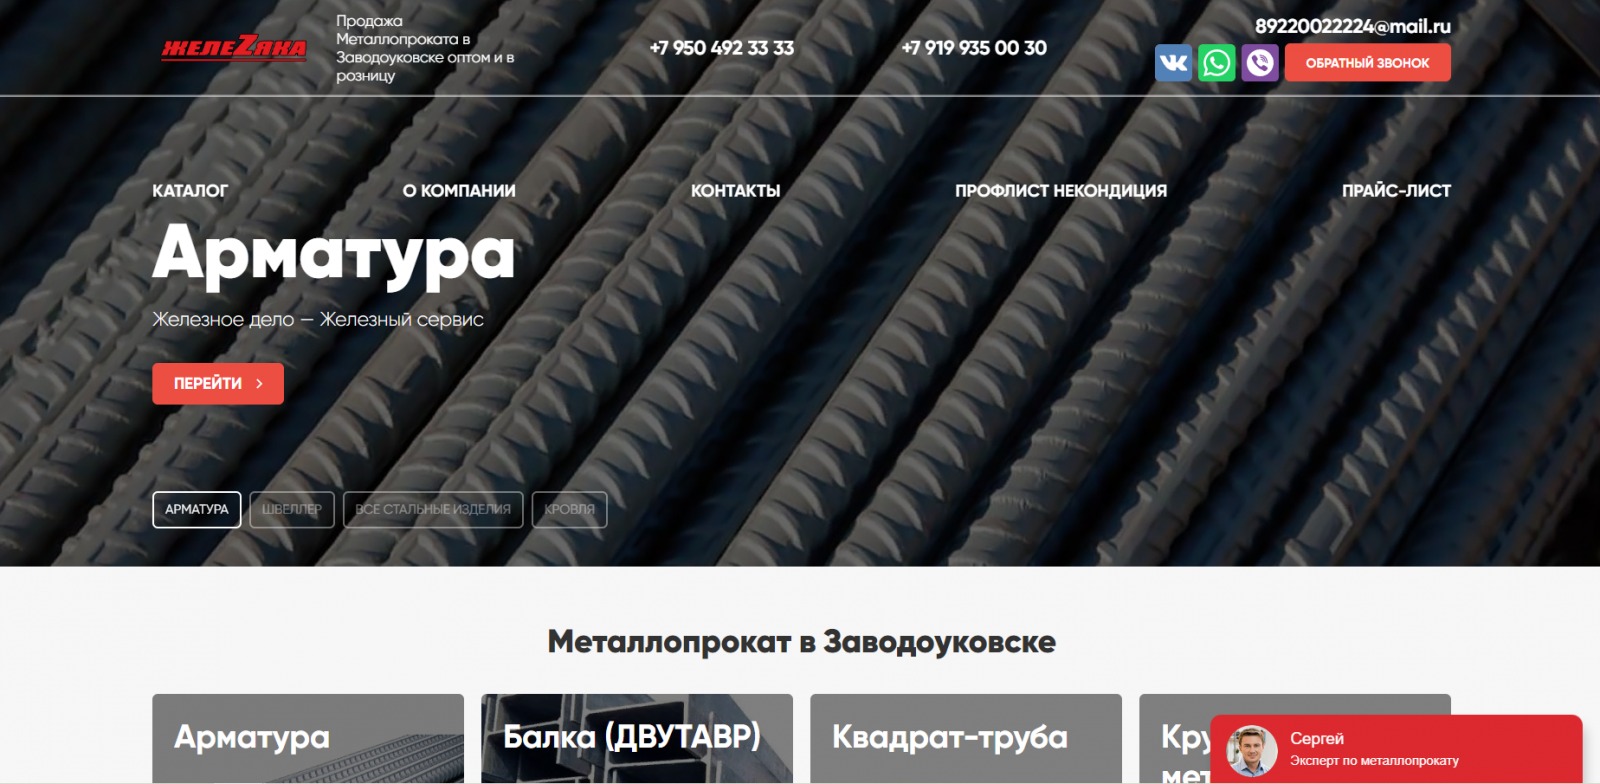1600x784 pixels.
Task: Go to О компании page
Action: click(x=459, y=191)
